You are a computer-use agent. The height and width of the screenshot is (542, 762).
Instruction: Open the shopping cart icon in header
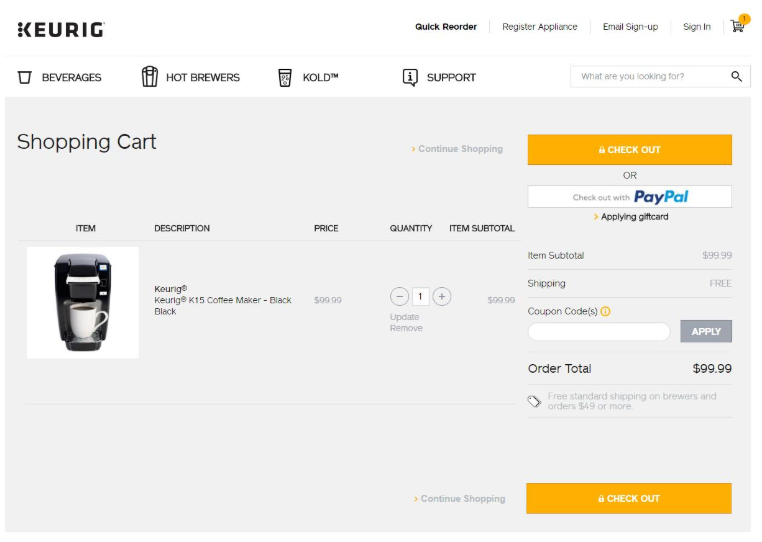738,26
